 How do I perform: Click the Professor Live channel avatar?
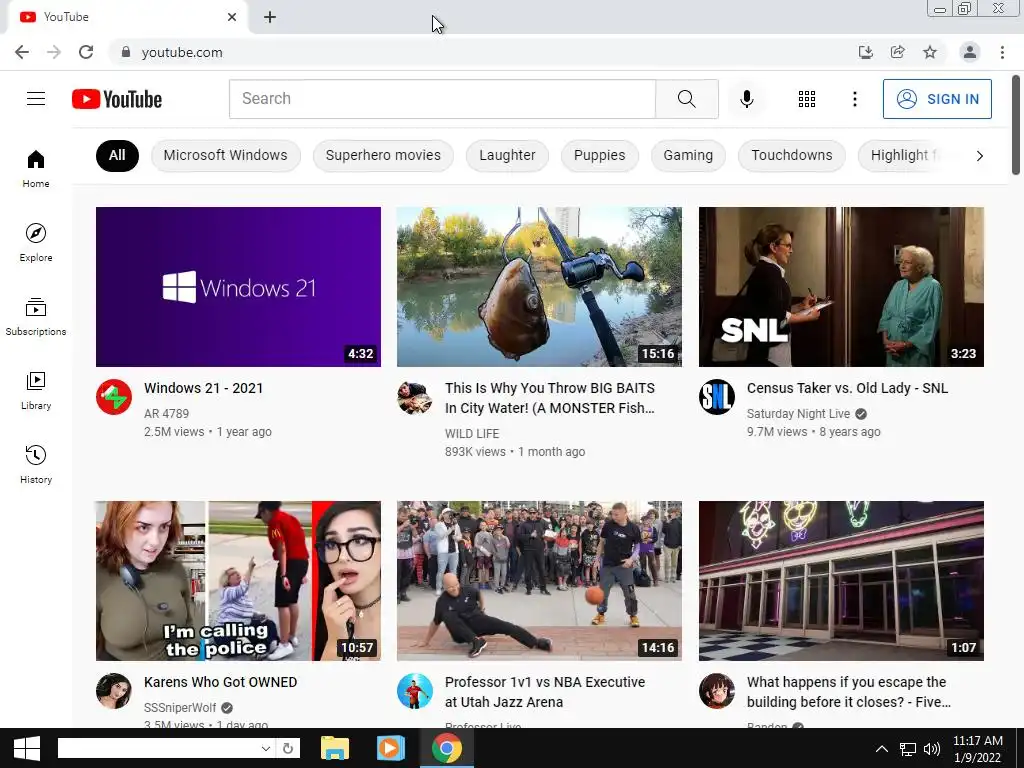coord(415,691)
